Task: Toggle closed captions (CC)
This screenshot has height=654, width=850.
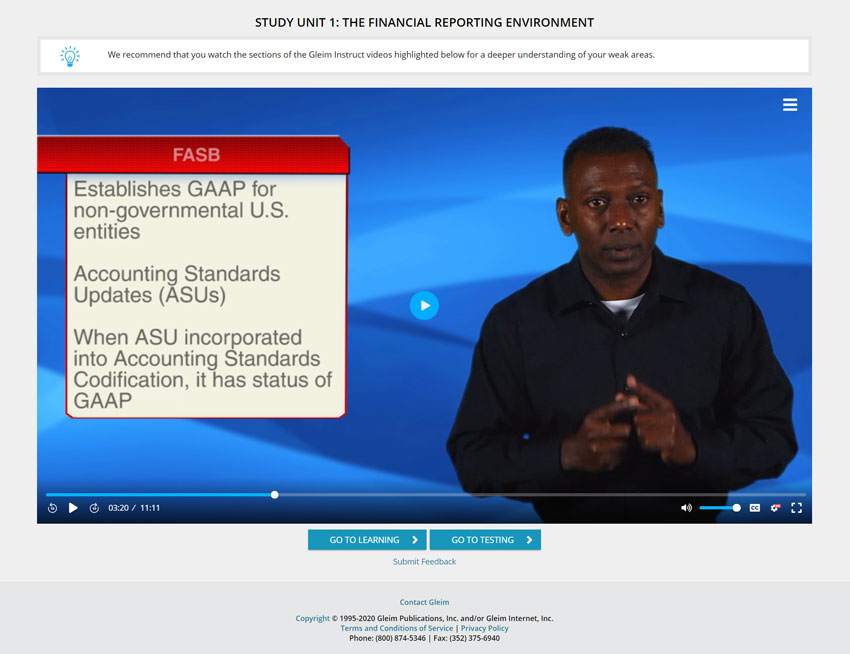Action: click(x=755, y=508)
